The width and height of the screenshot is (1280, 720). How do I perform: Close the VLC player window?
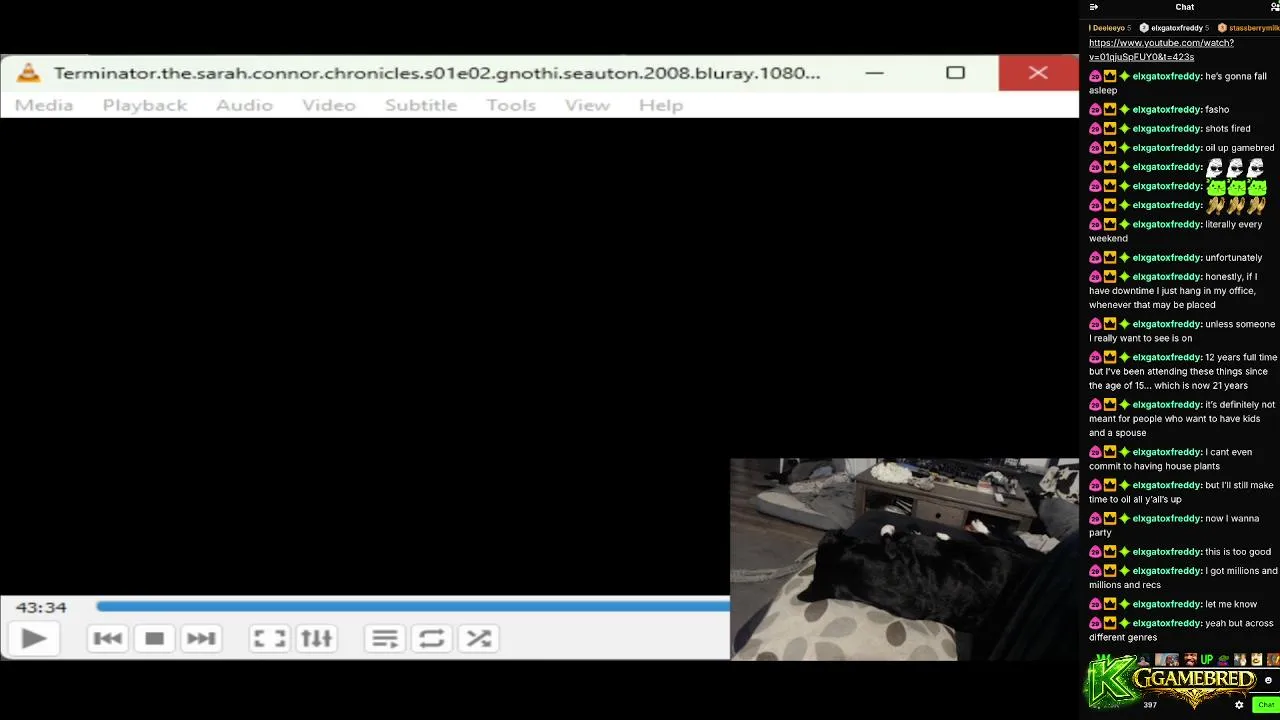[1038, 73]
